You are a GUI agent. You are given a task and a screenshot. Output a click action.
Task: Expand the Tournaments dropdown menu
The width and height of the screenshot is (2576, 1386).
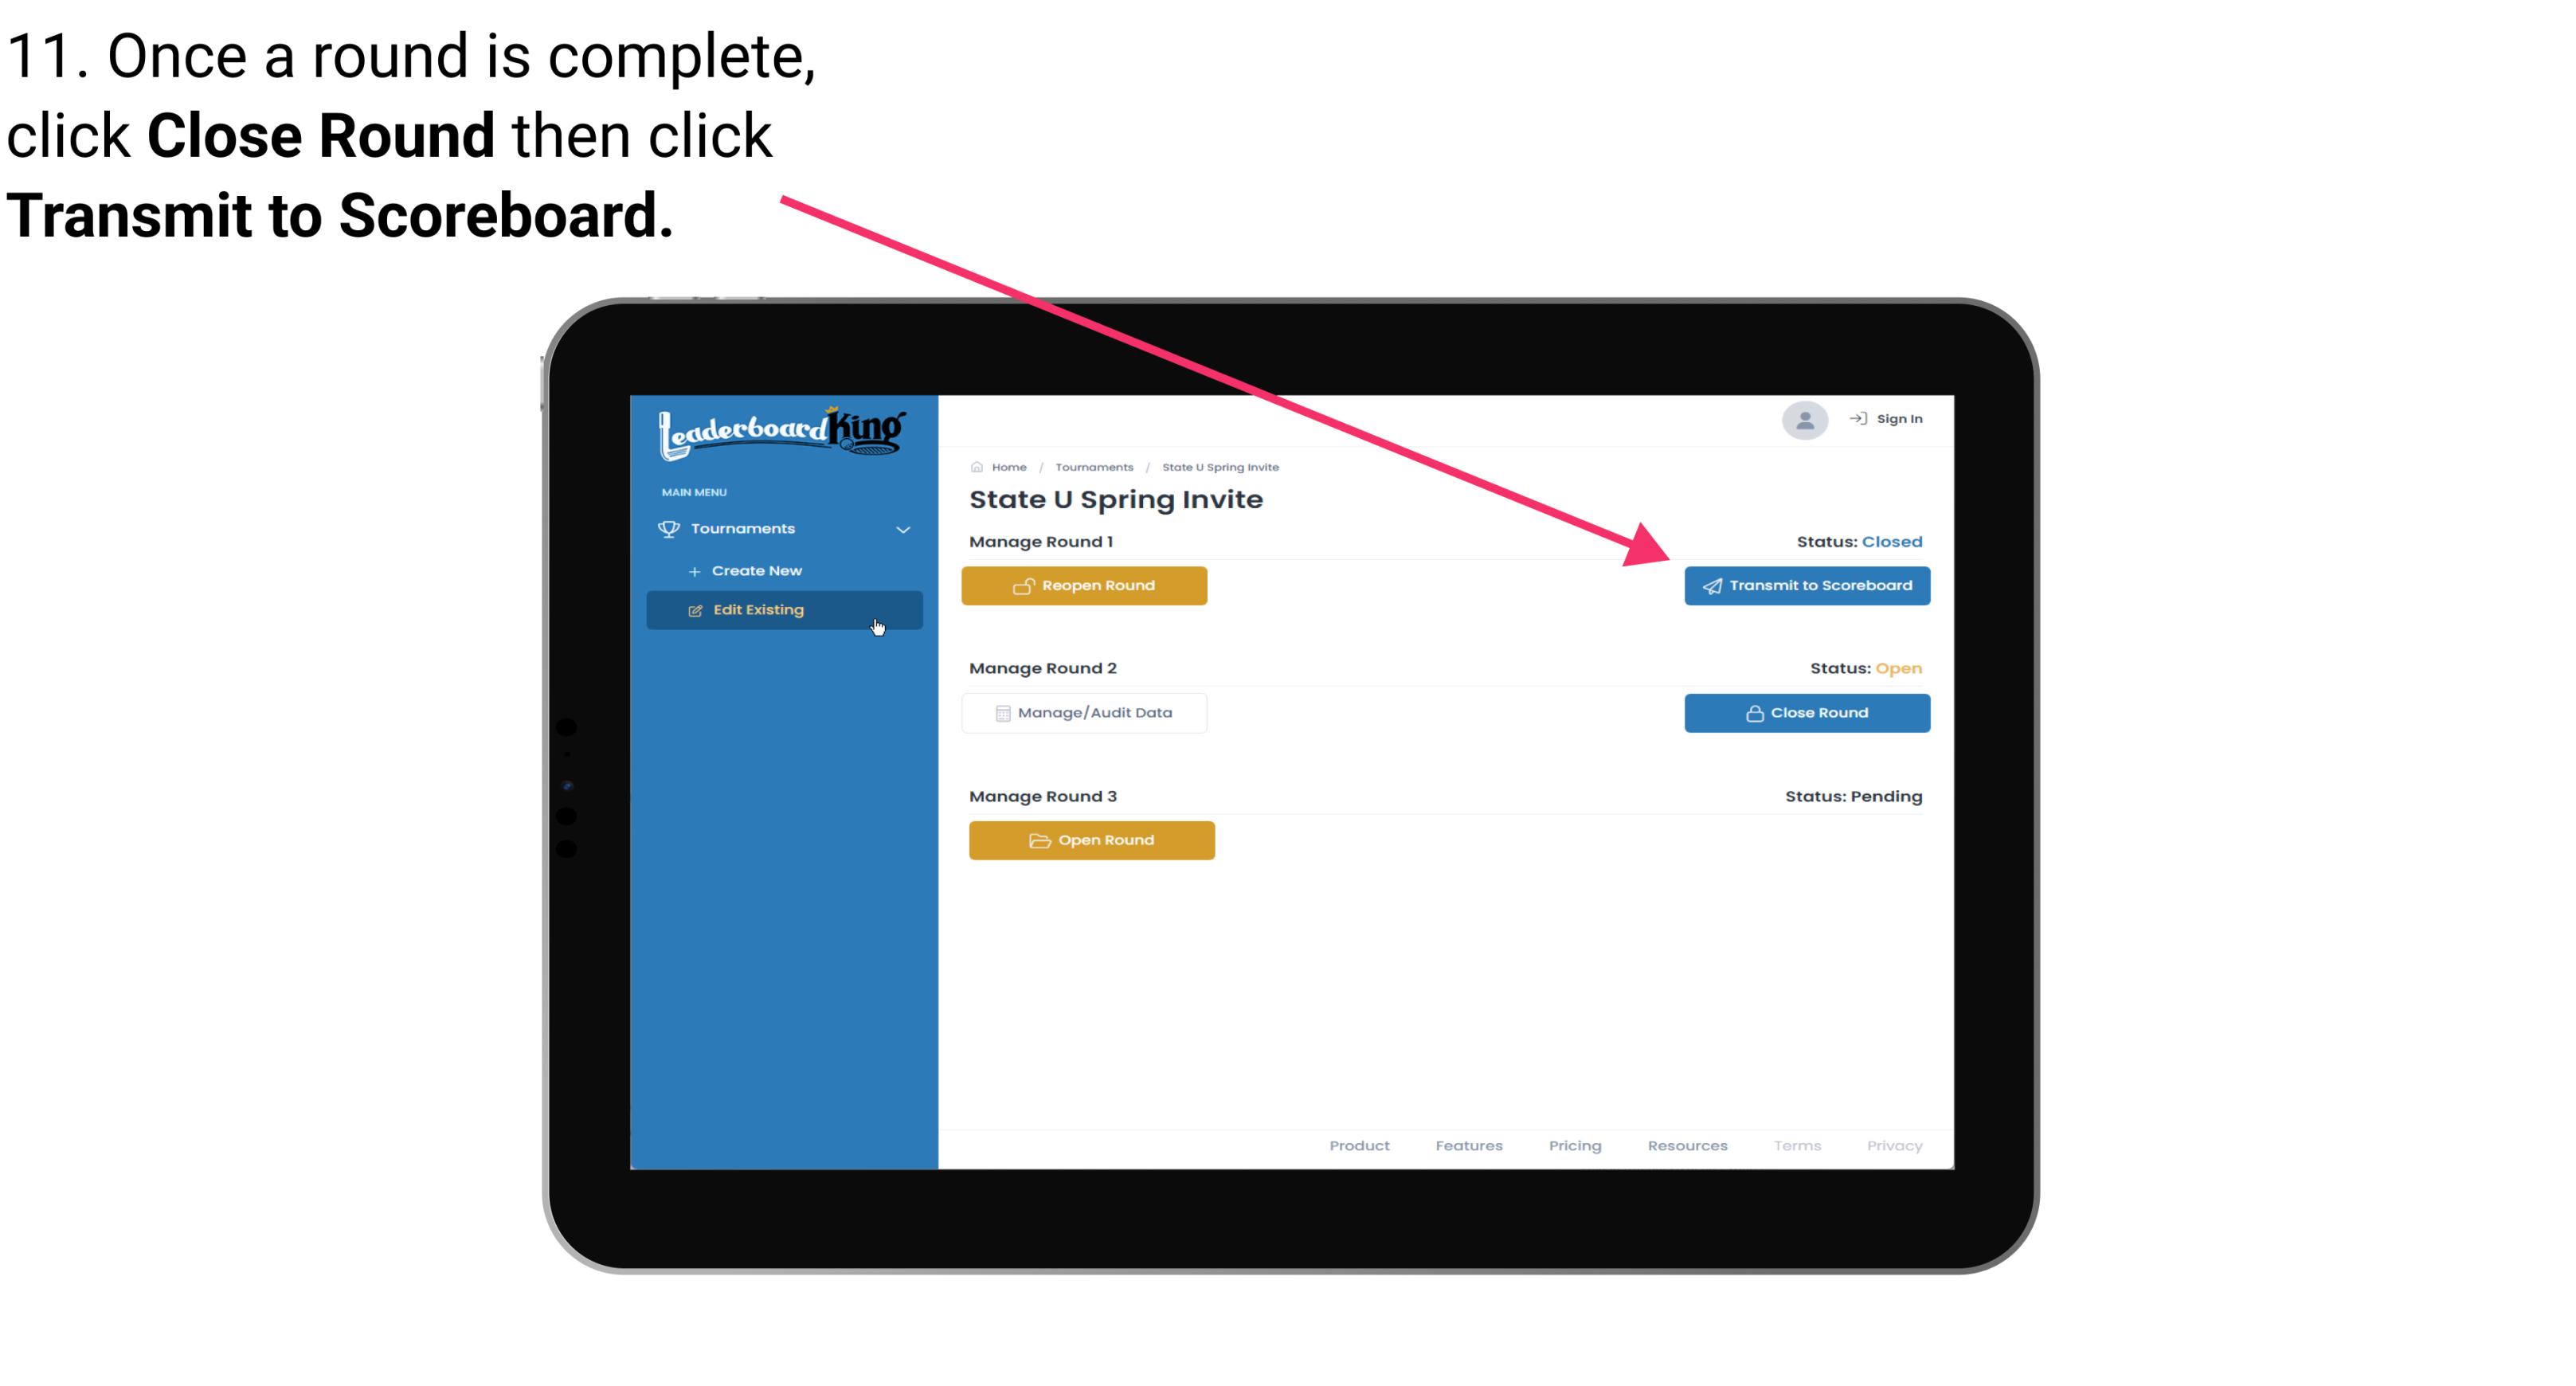point(785,529)
